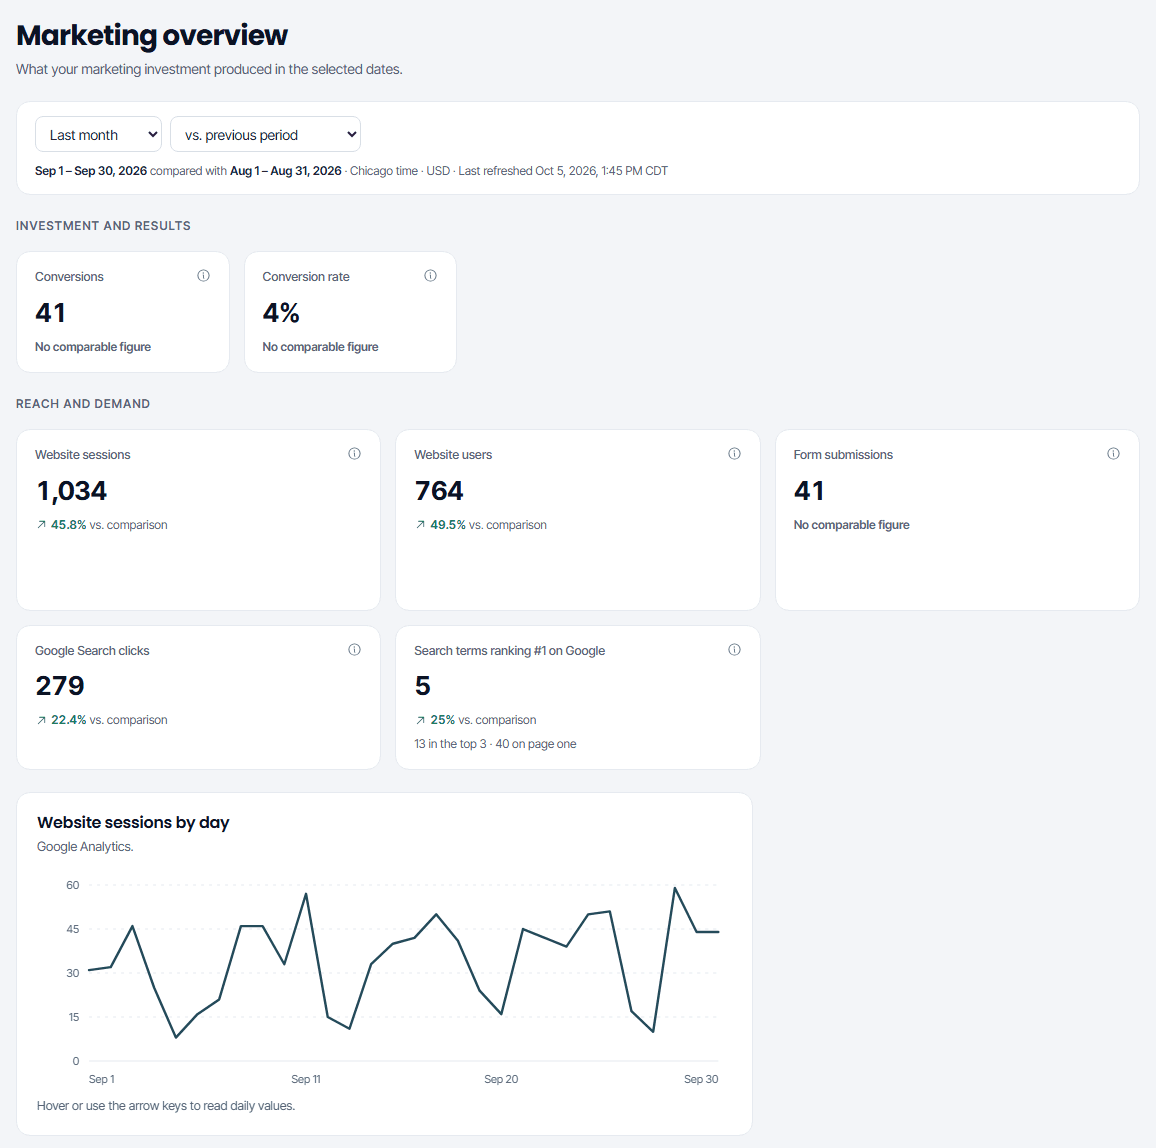Show info for Website sessions card
Viewport: 1156px width, 1148px height.
(x=355, y=453)
